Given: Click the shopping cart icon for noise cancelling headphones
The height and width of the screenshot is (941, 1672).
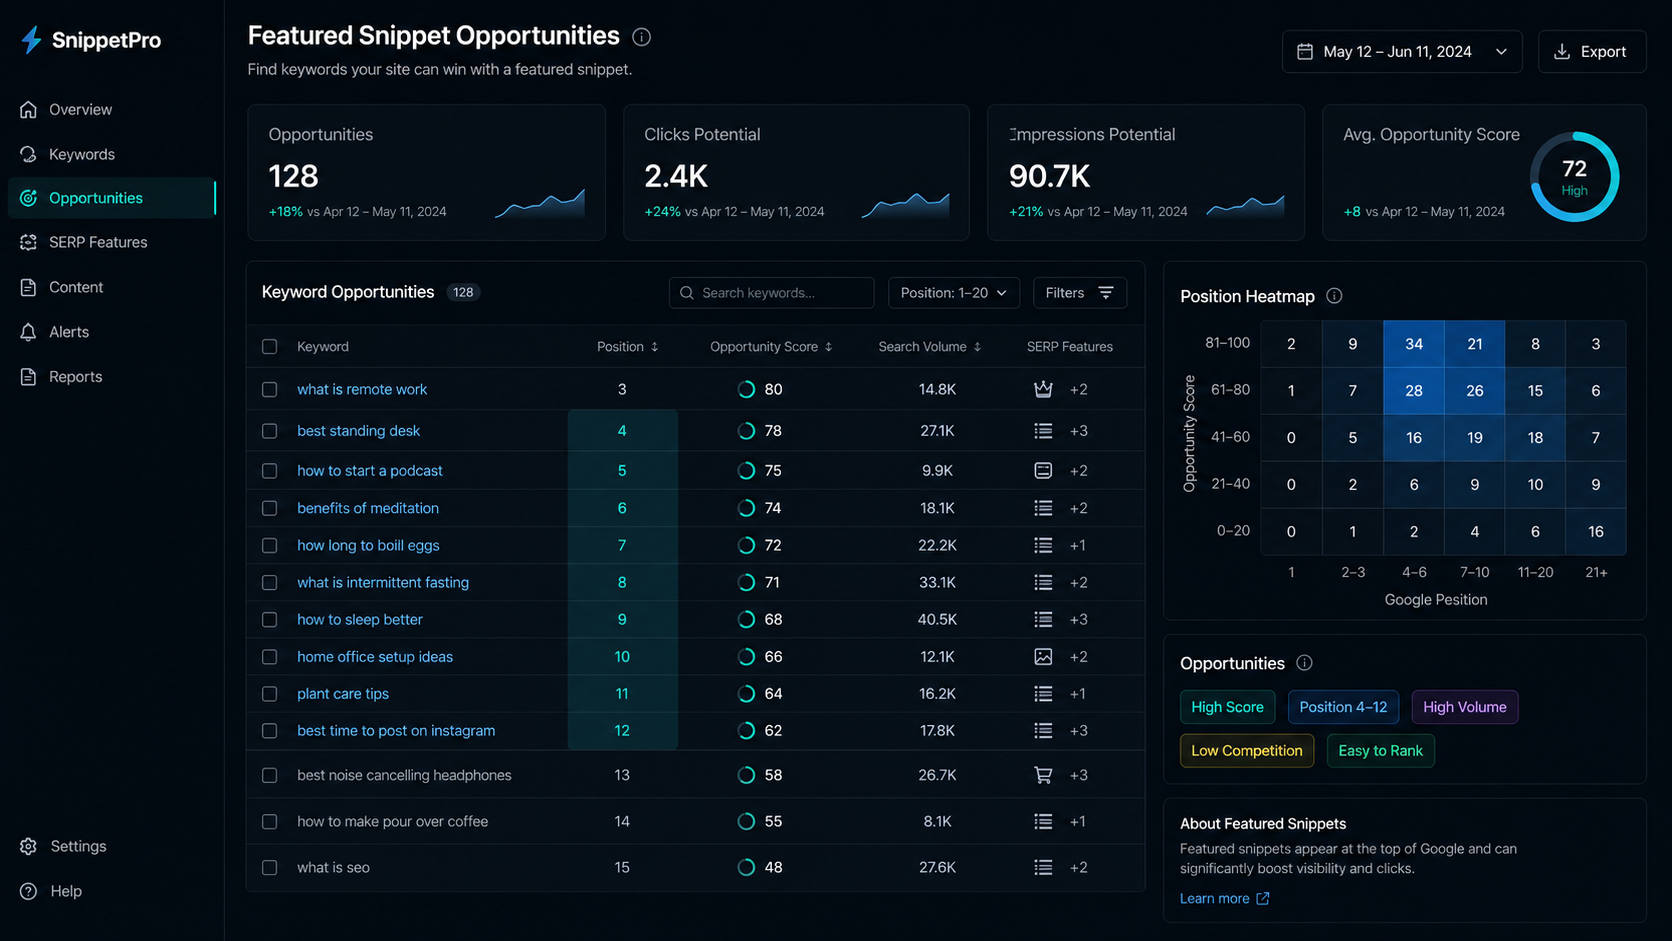Looking at the screenshot, I should pos(1043,775).
